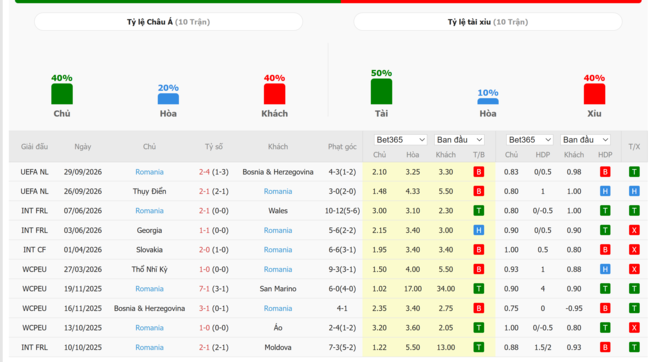Click the blue H HDP badge in Thổ Nhĩ Kỳ row
The image size is (650, 362).
tap(605, 269)
